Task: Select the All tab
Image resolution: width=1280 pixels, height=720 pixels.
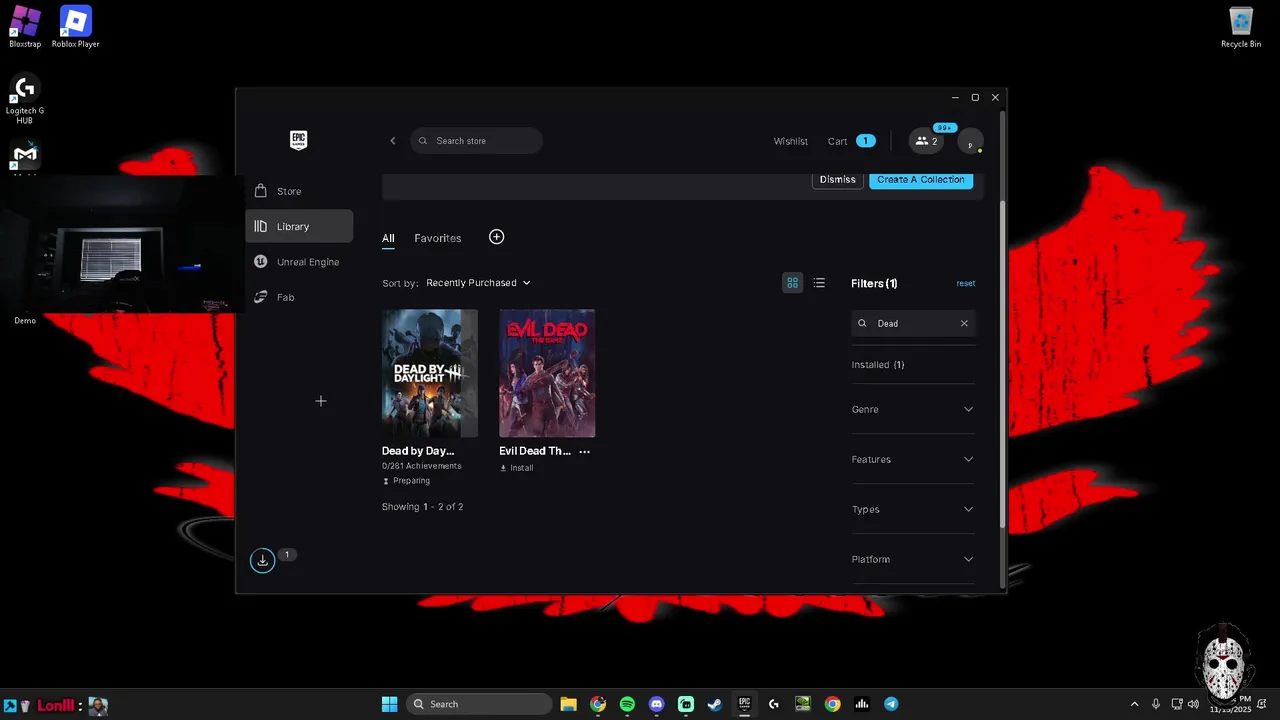Action: (x=388, y=238)
